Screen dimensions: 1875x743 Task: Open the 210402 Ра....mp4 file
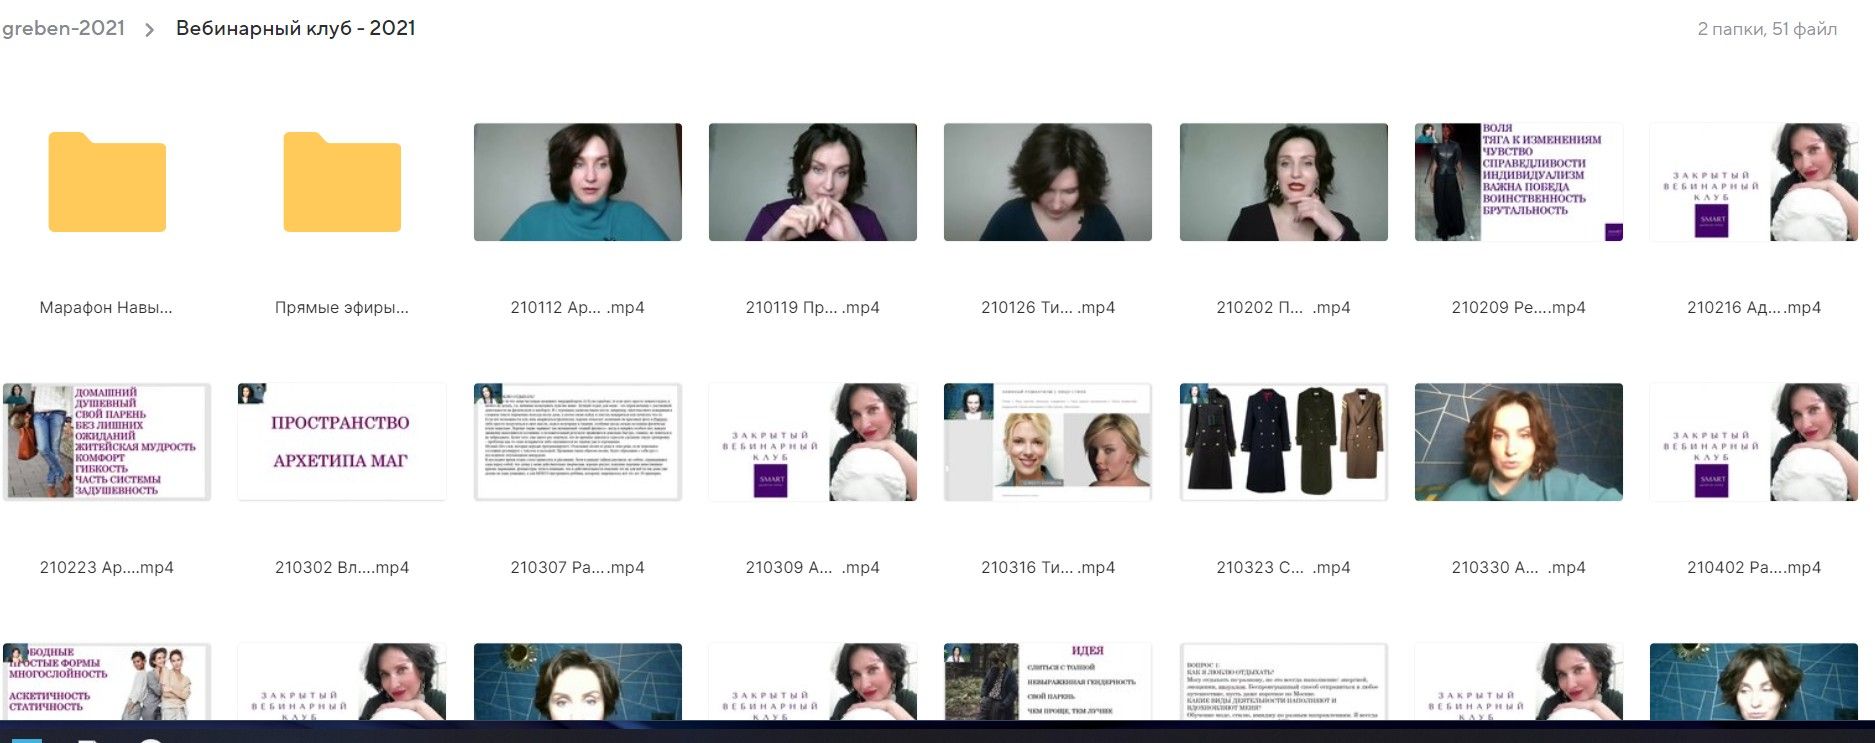1753,442
